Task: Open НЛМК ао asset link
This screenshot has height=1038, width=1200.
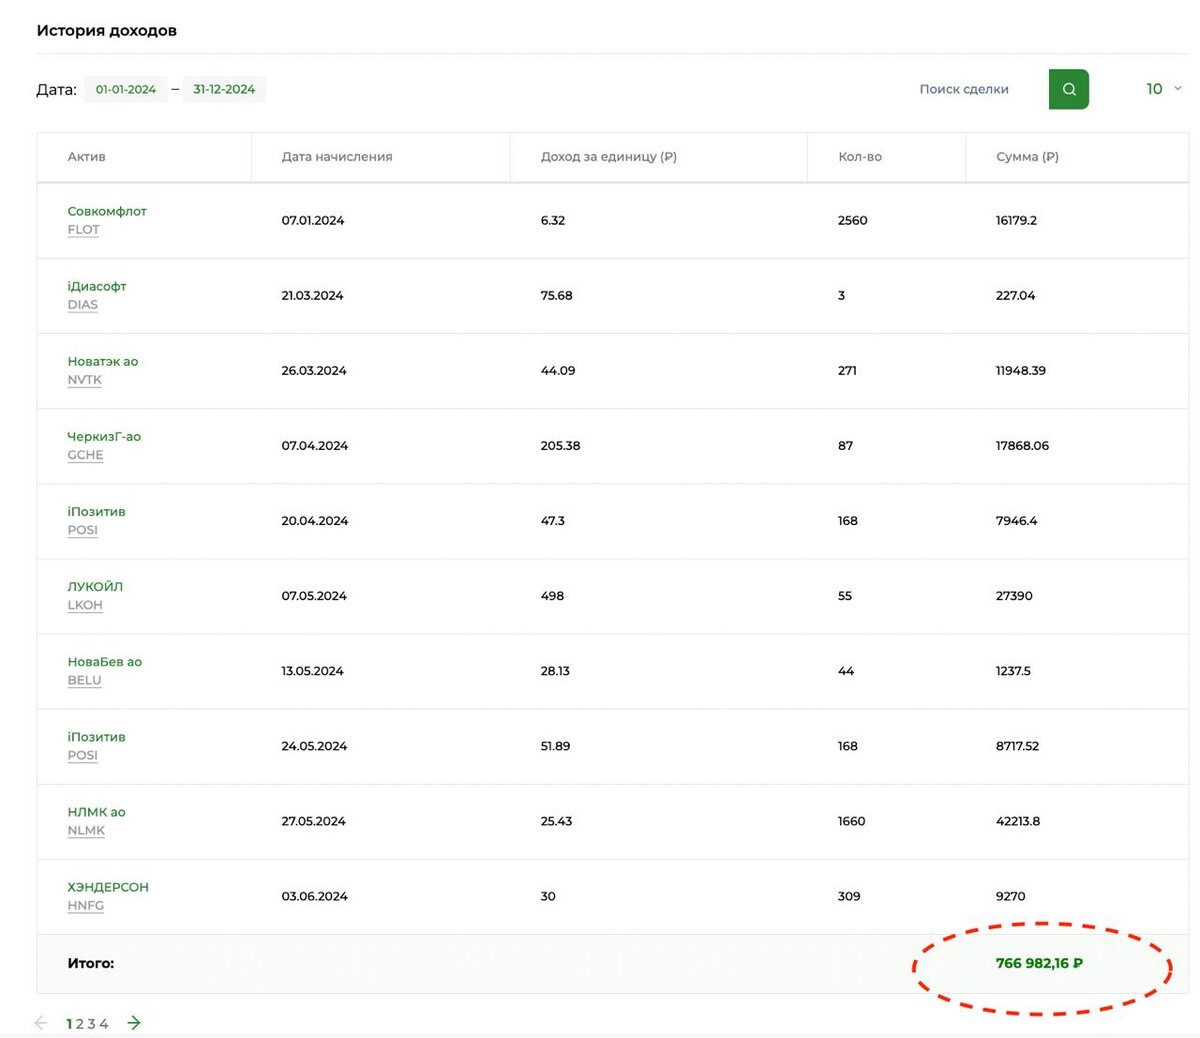Action: [x=96, y=812]
